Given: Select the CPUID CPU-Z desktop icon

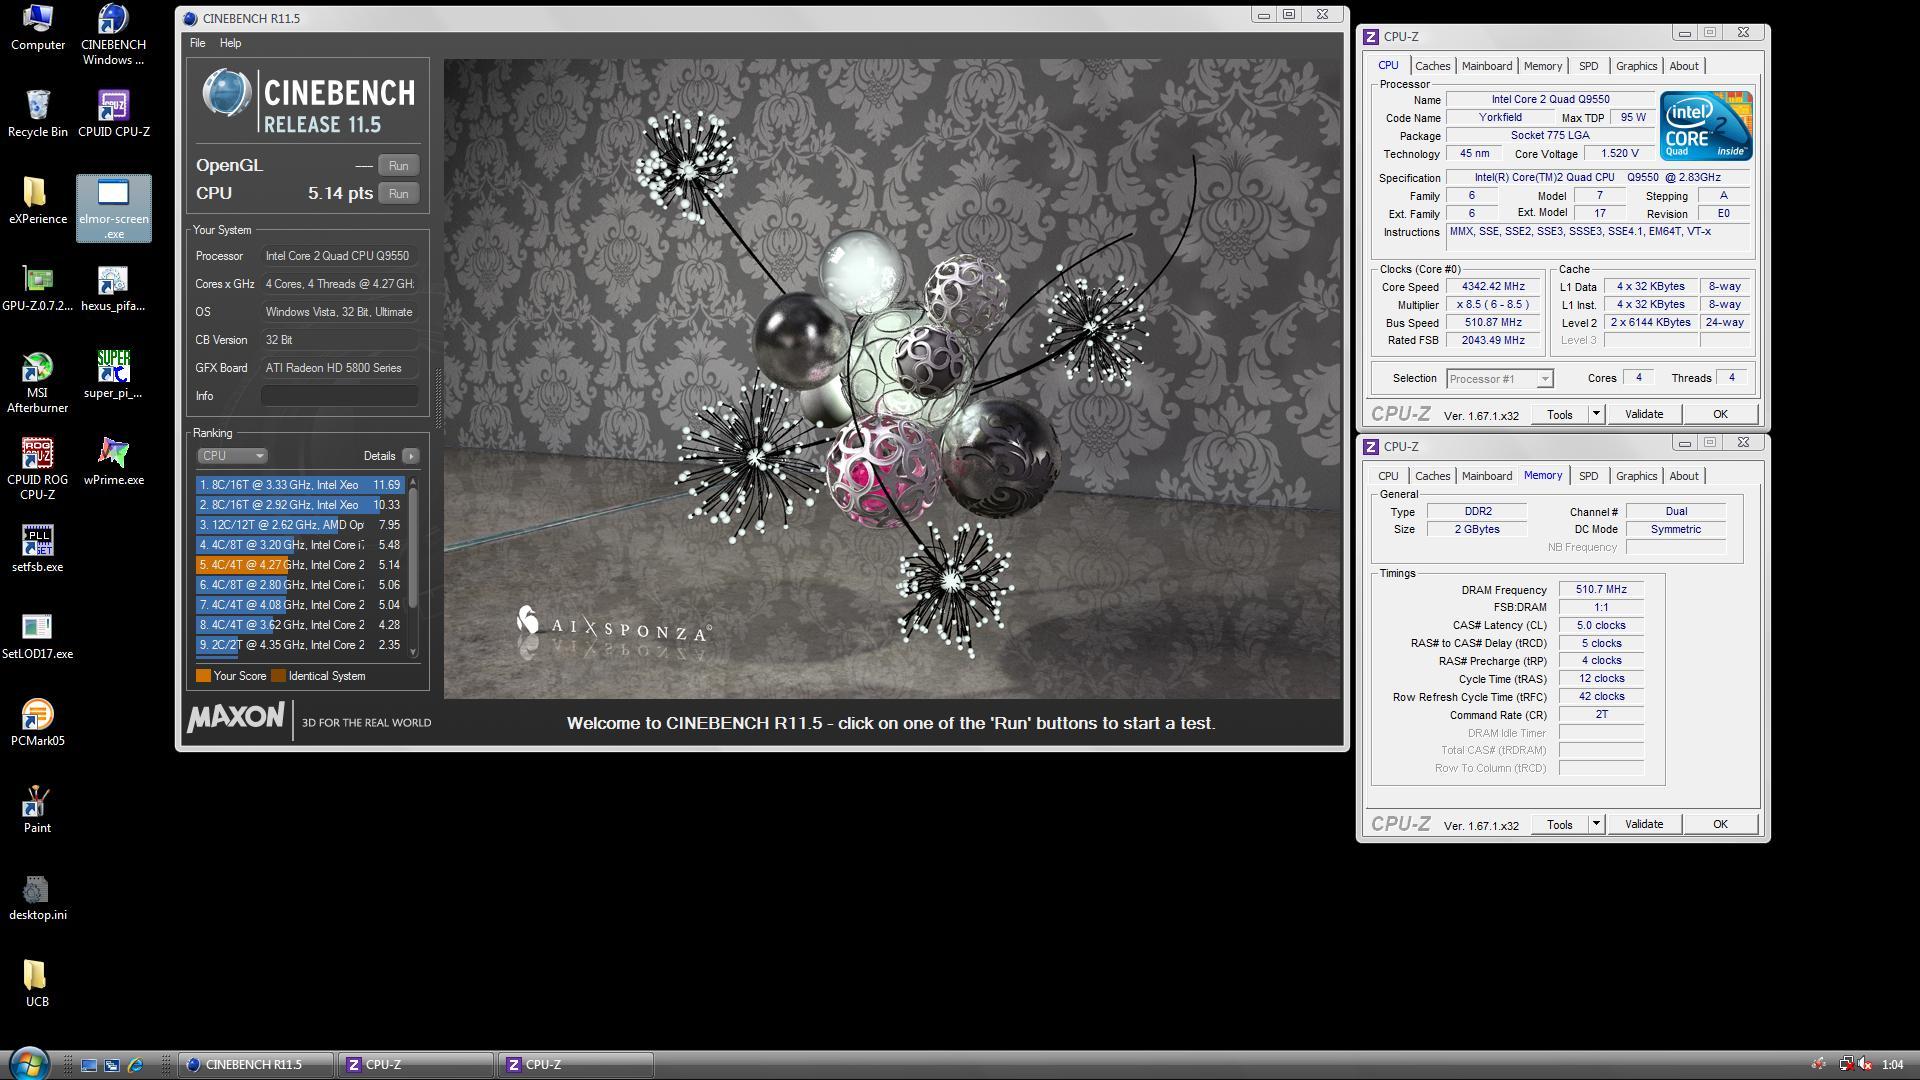Looking at the screenshot, I should (x=113, y=114).
